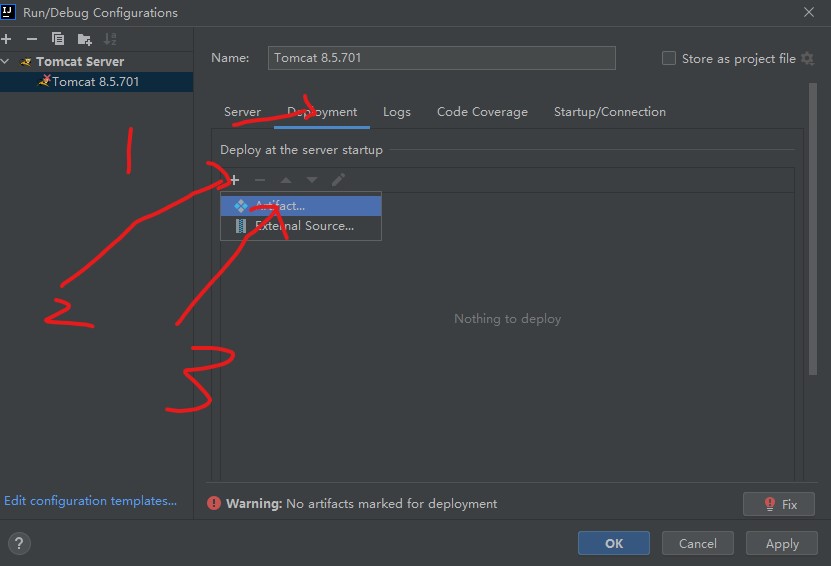Create a new configuration folder
The image size is (831, 566).
coord(84,39)
